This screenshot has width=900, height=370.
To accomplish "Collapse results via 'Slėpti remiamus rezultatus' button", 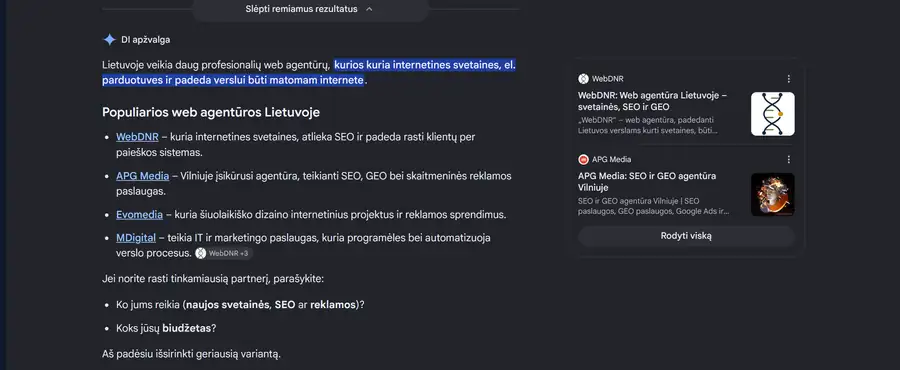I will [x=310, y=9].
